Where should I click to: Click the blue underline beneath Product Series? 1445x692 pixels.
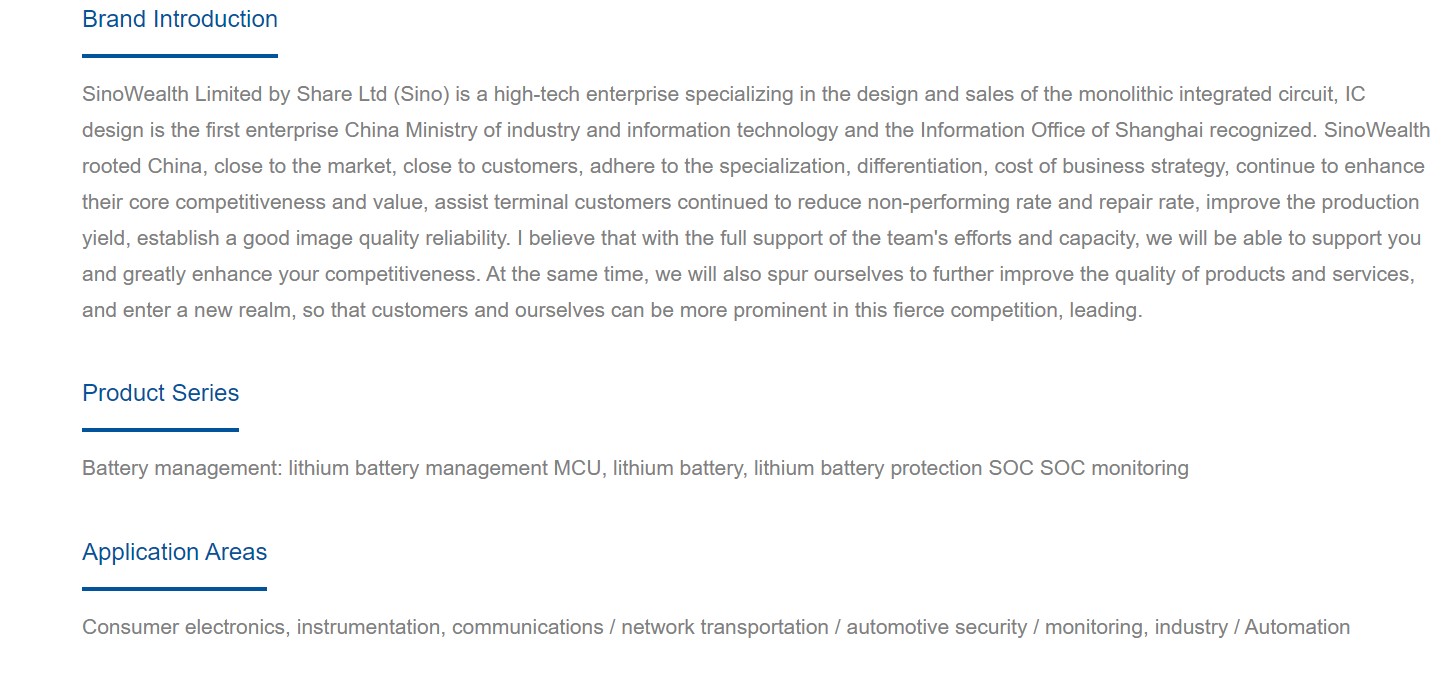click(160, 430)
